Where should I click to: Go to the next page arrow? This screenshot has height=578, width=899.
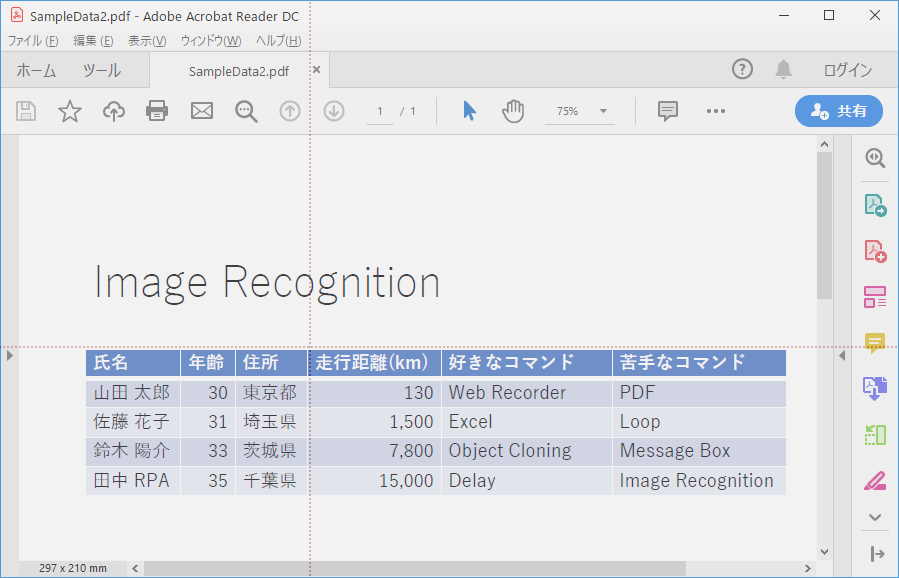[334, 111]
